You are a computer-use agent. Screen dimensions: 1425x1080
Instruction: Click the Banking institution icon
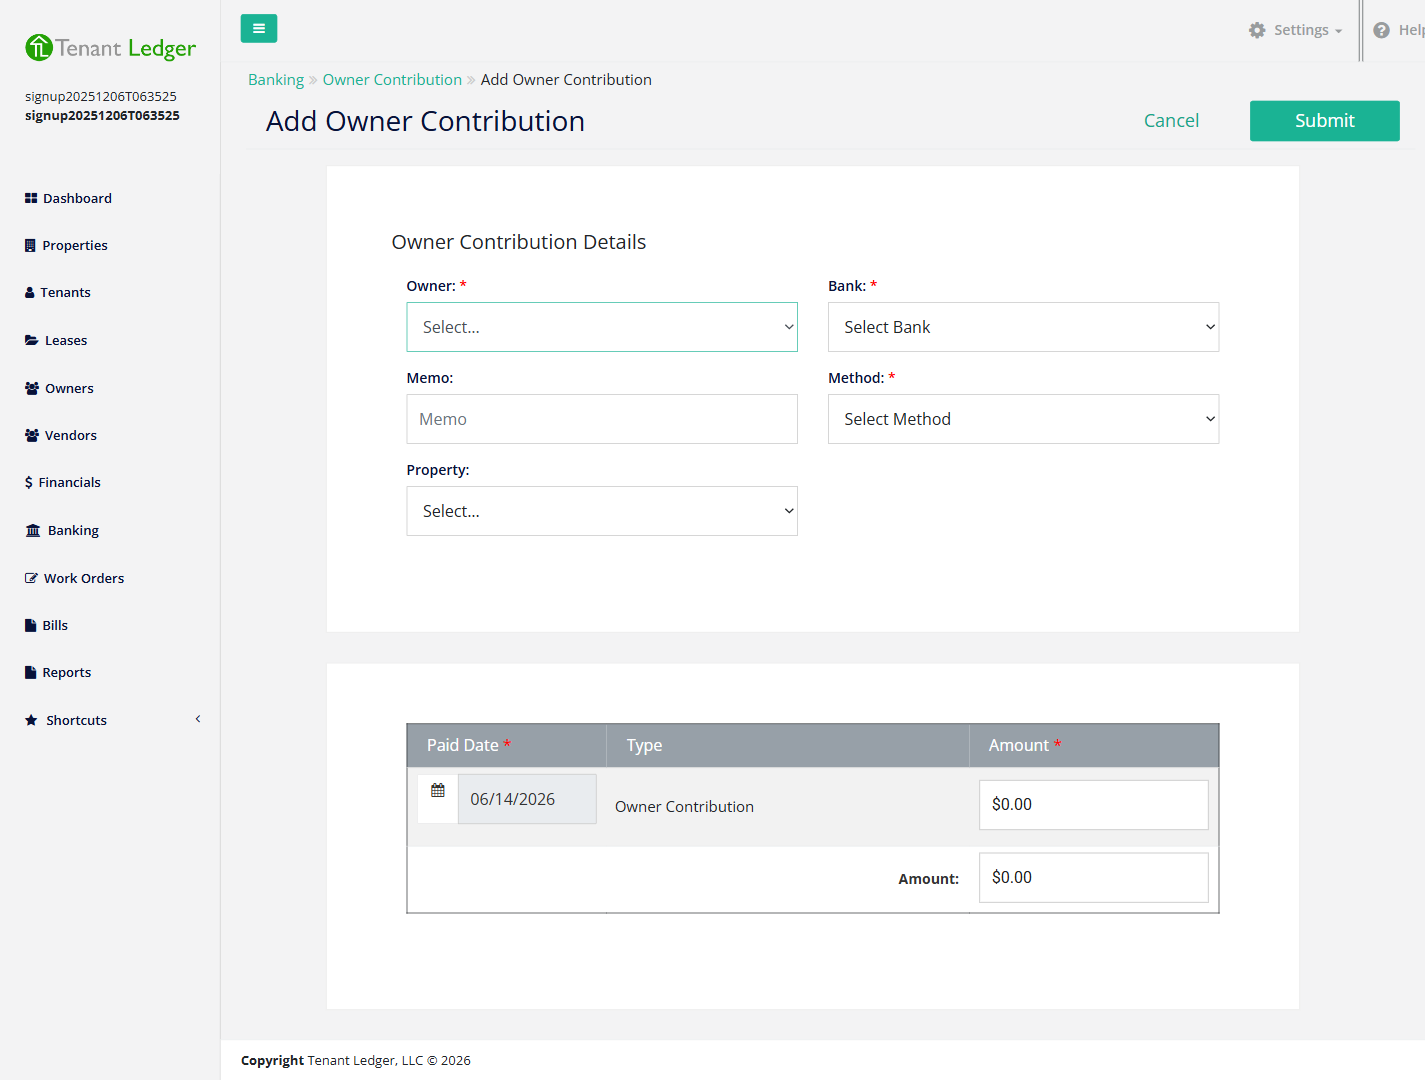point(33,530)
